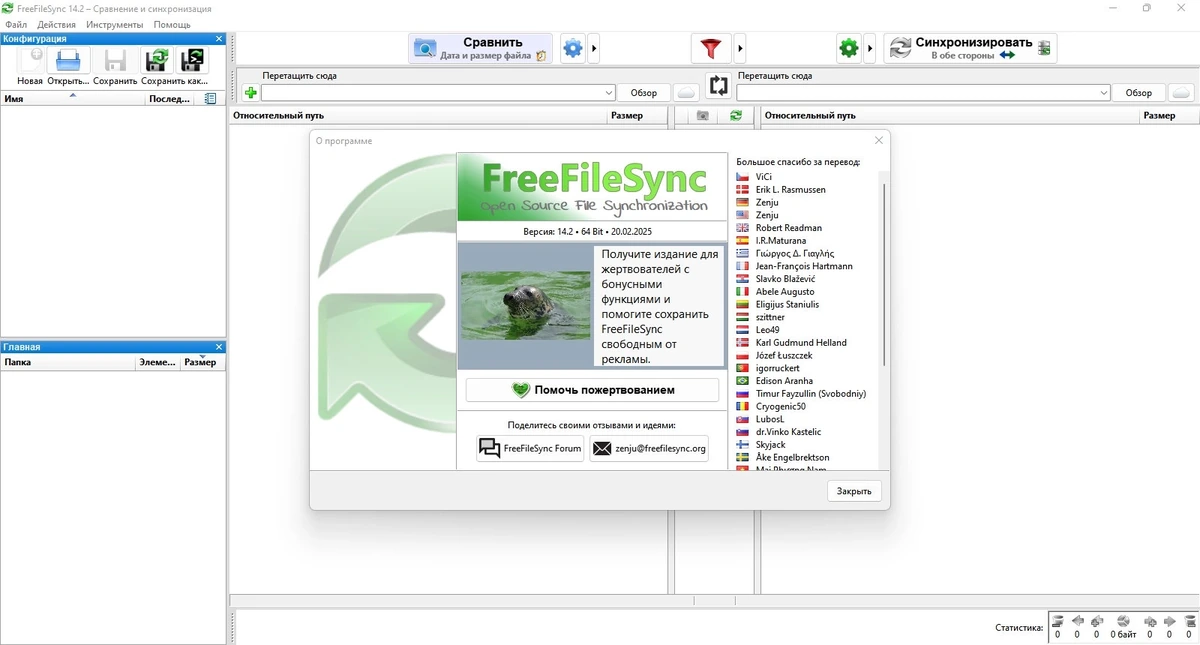Click right Относительный путь column header
Viewport: 1200px width, 645px height.
(950, 116)
